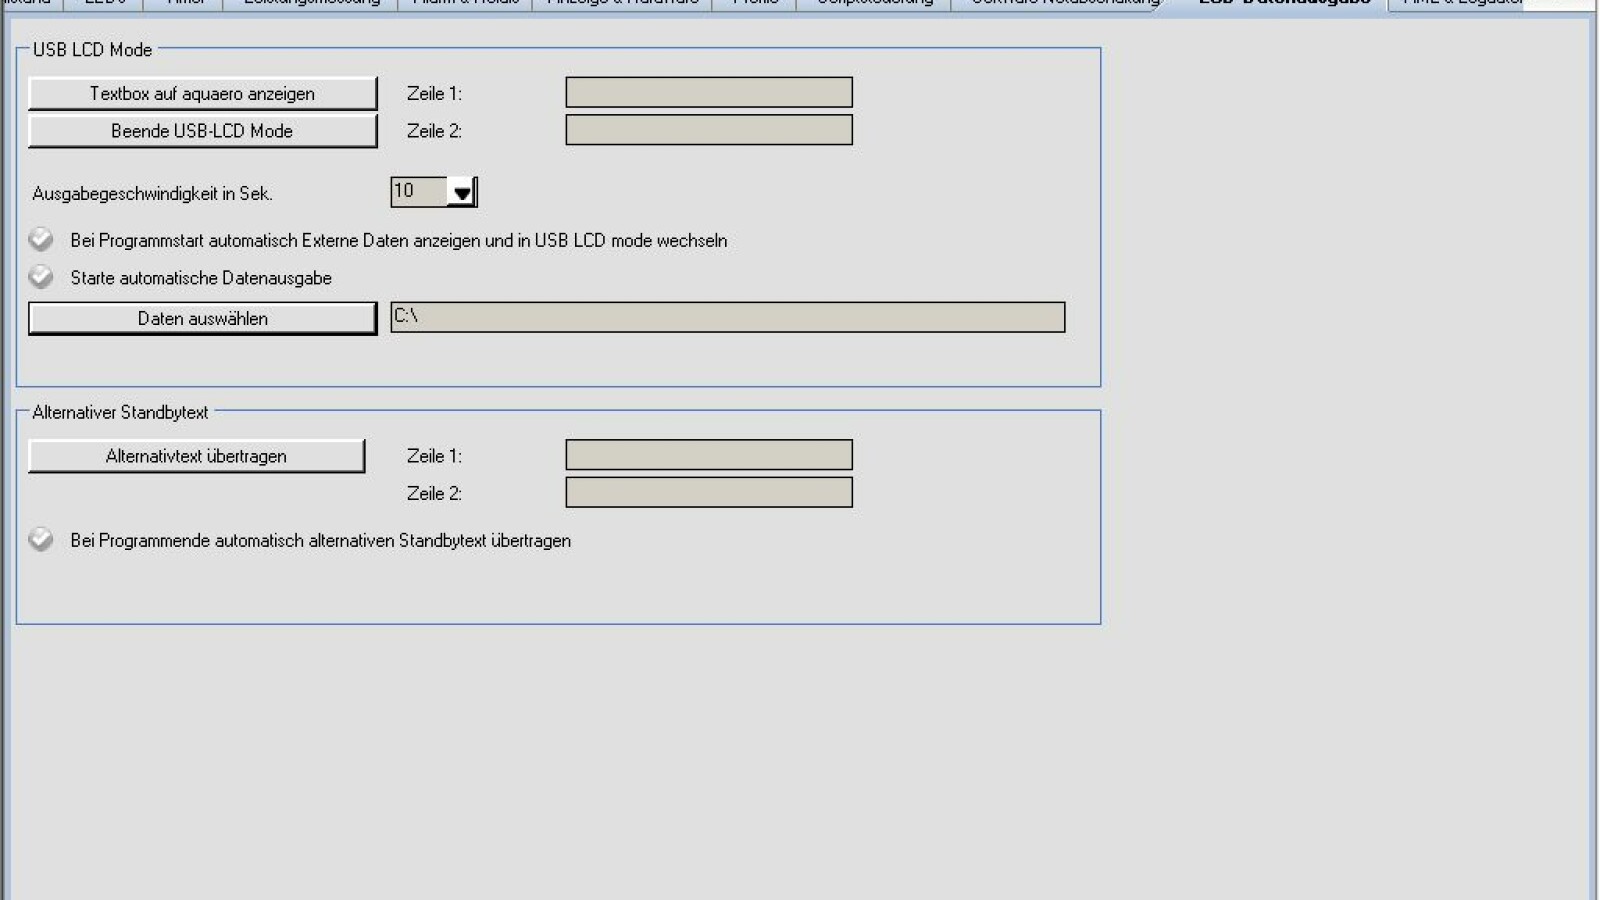1600x900 pixels.
Task: Open the Anzeige & Hardware tab
Action: [x=622, y=3]
